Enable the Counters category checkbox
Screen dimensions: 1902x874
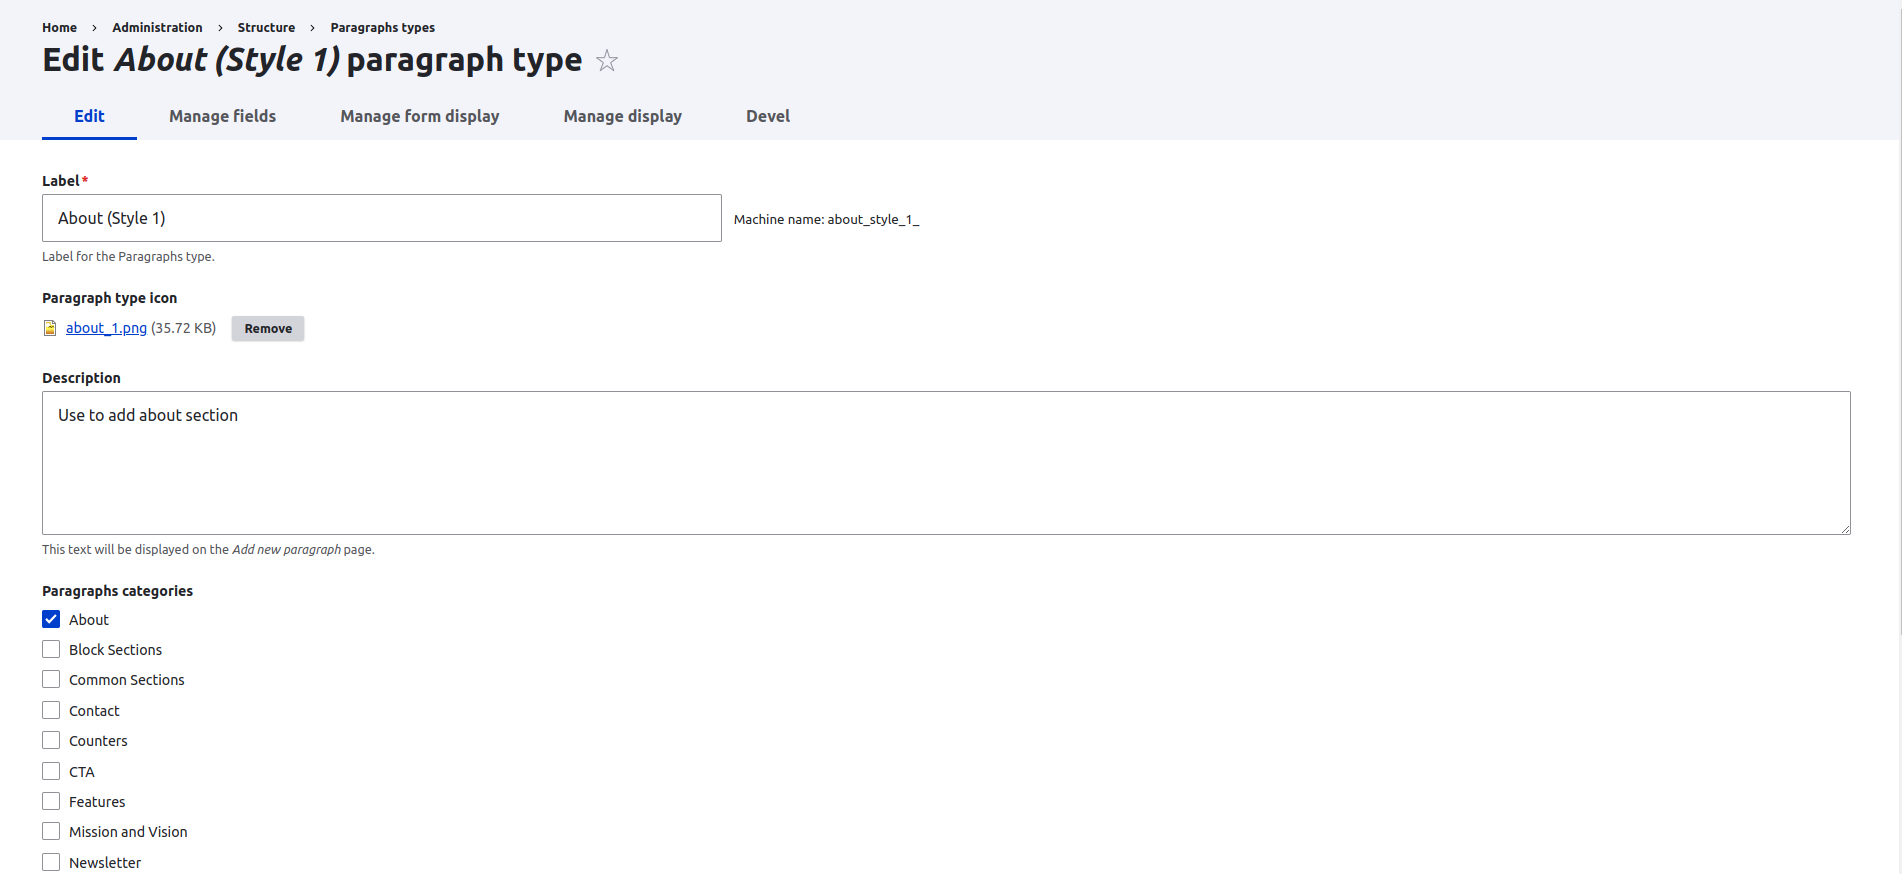tap(51, 741)
